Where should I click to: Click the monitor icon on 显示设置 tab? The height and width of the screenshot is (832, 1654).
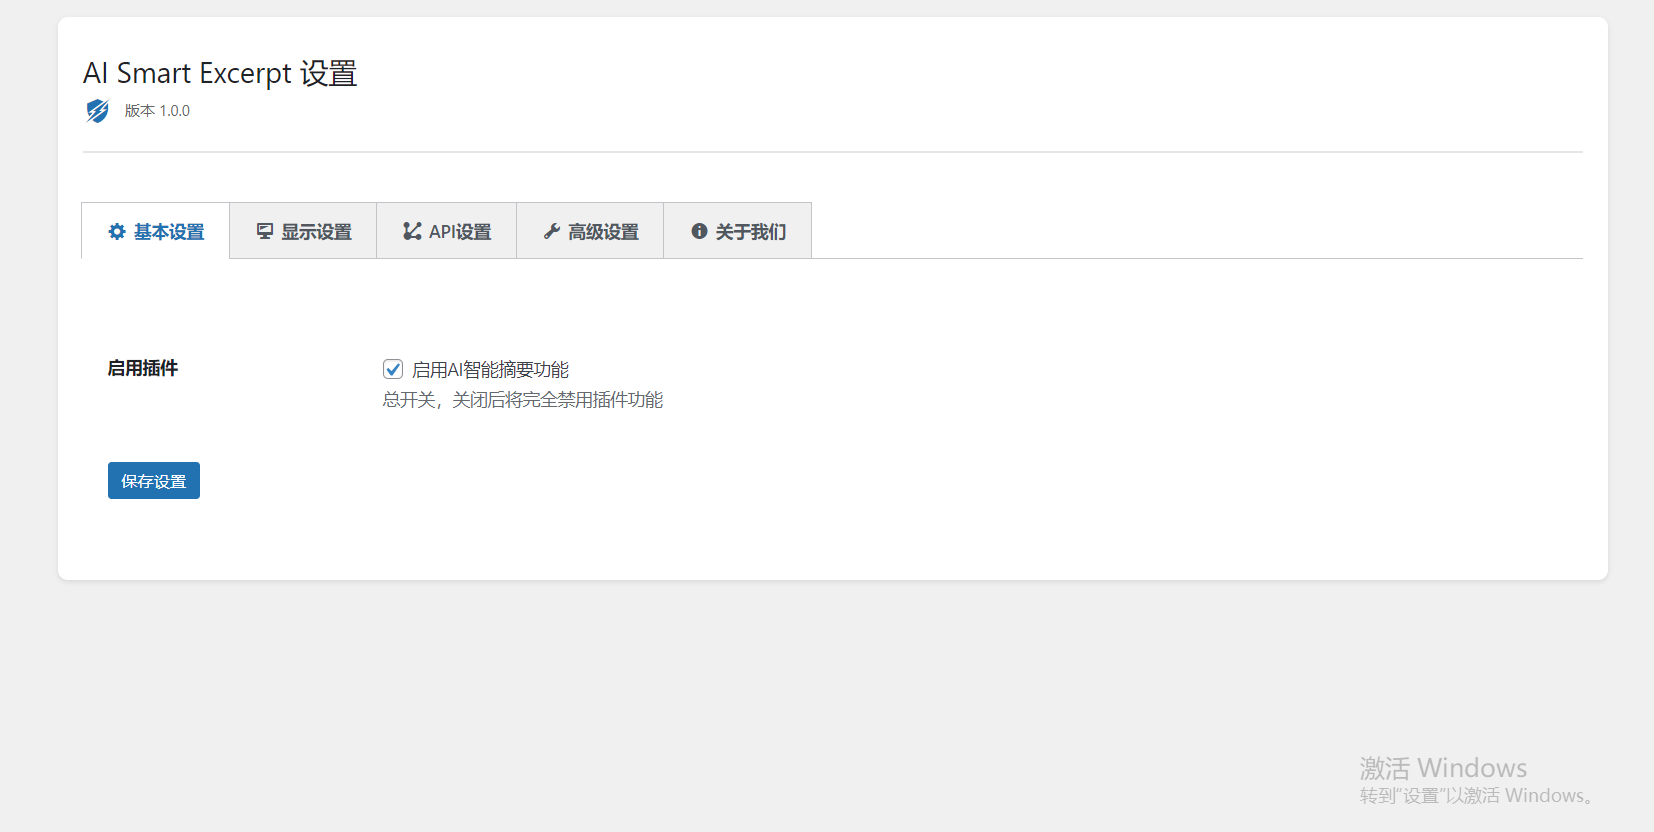click(265, 231)
